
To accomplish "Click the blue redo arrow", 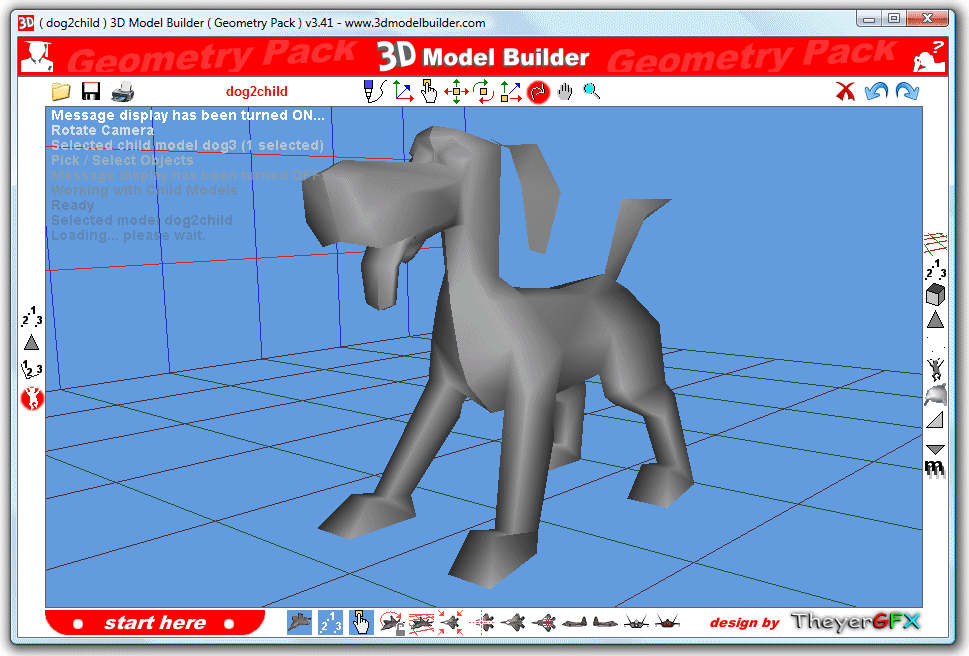I will coord(907,92).
